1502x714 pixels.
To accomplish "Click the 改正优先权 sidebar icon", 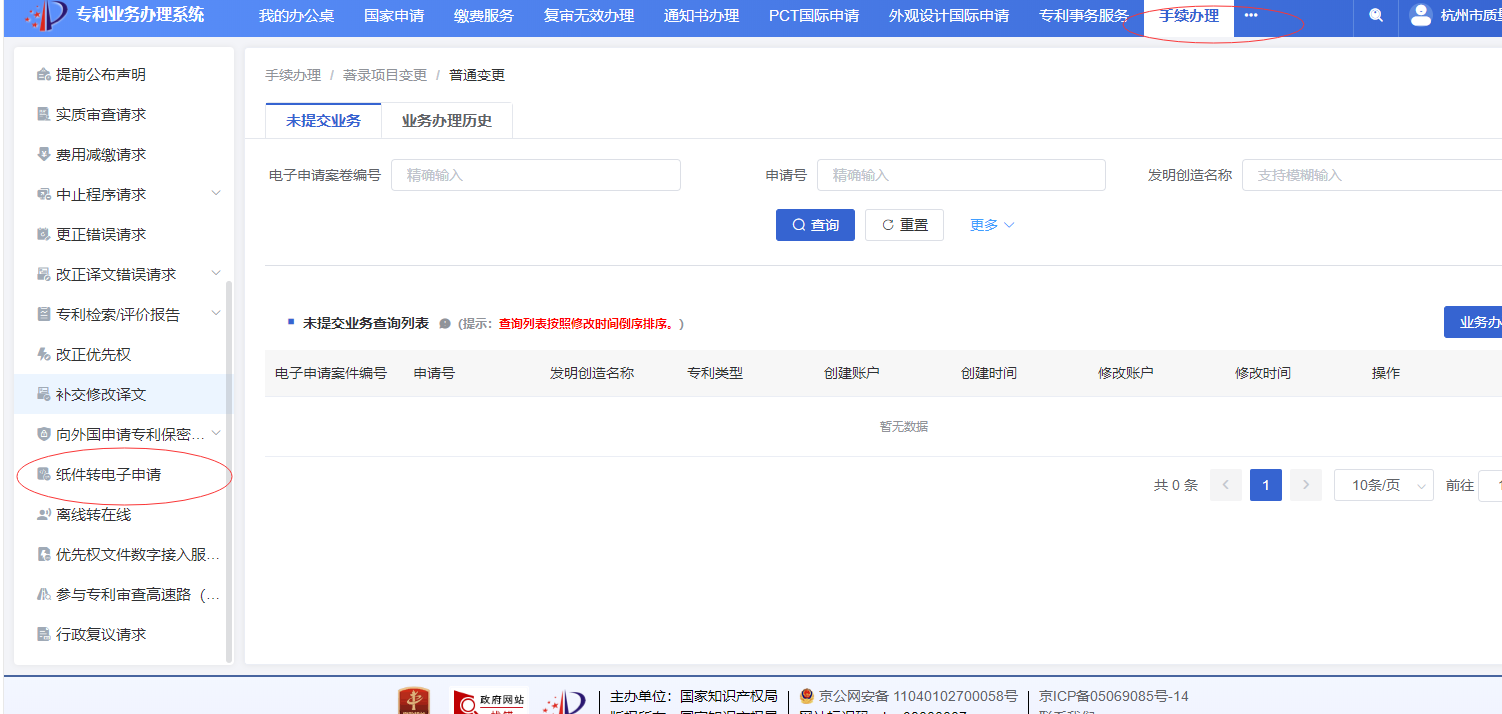I will coord(43,355).
